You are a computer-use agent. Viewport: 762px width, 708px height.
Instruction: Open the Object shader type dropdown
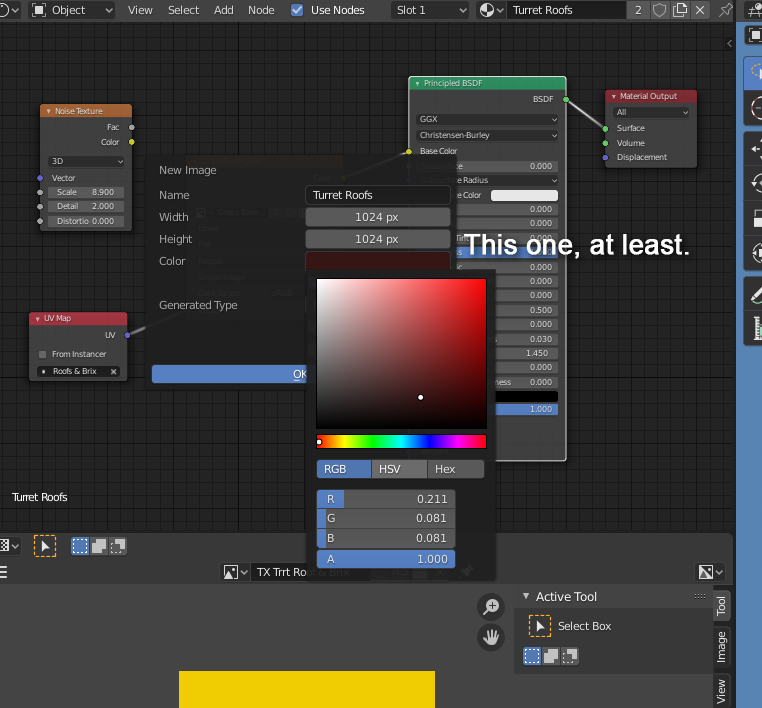72,10
